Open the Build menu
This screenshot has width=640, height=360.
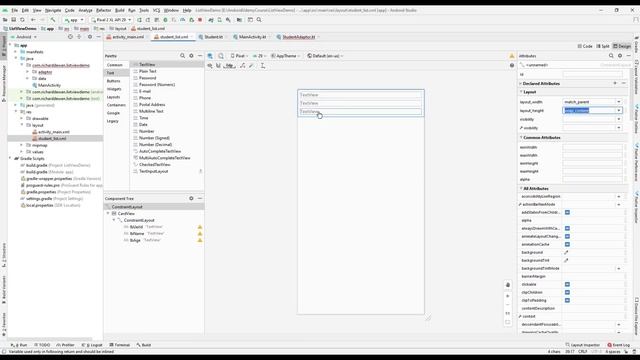coord(120,10)
